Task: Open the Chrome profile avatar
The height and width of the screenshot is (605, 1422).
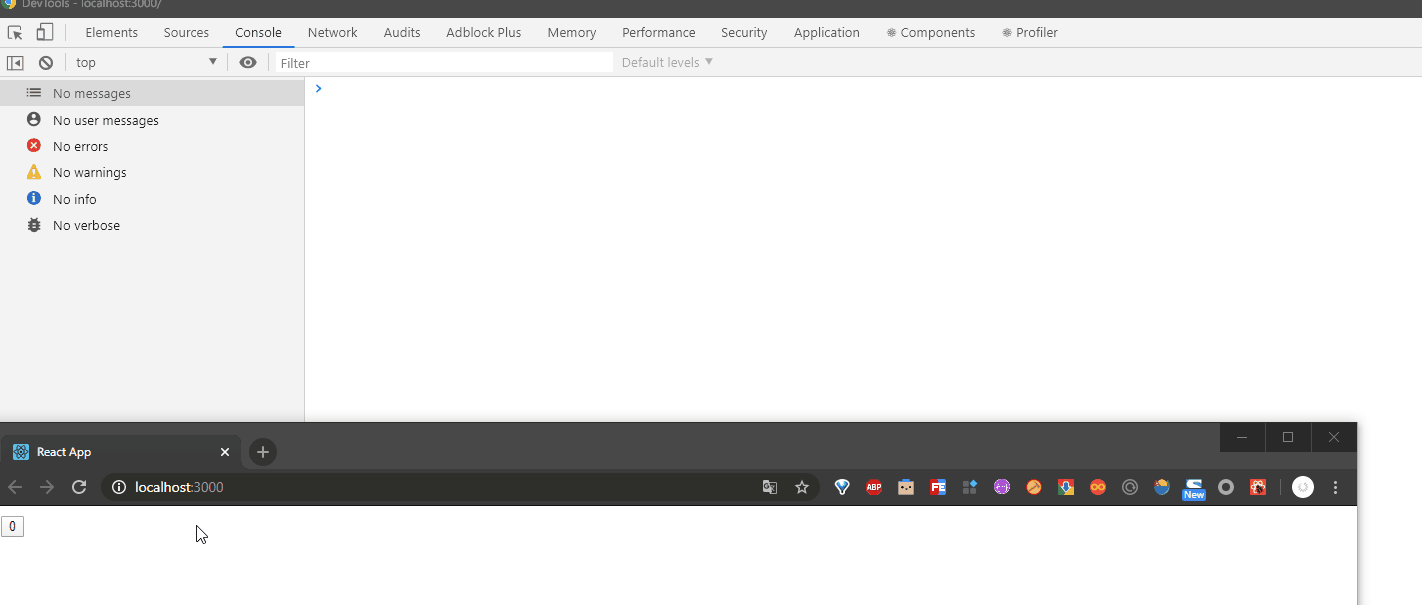Action: 1302,487
